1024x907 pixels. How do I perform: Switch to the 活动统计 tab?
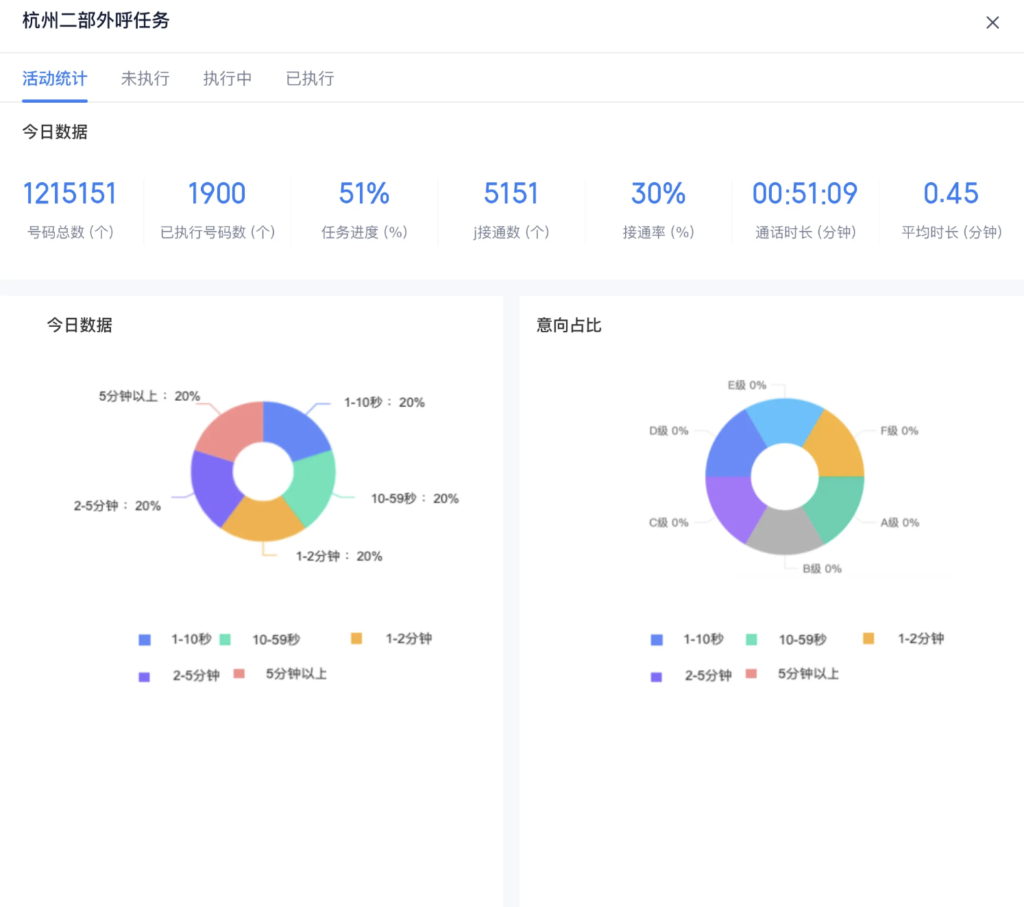[x=55, y=78]
